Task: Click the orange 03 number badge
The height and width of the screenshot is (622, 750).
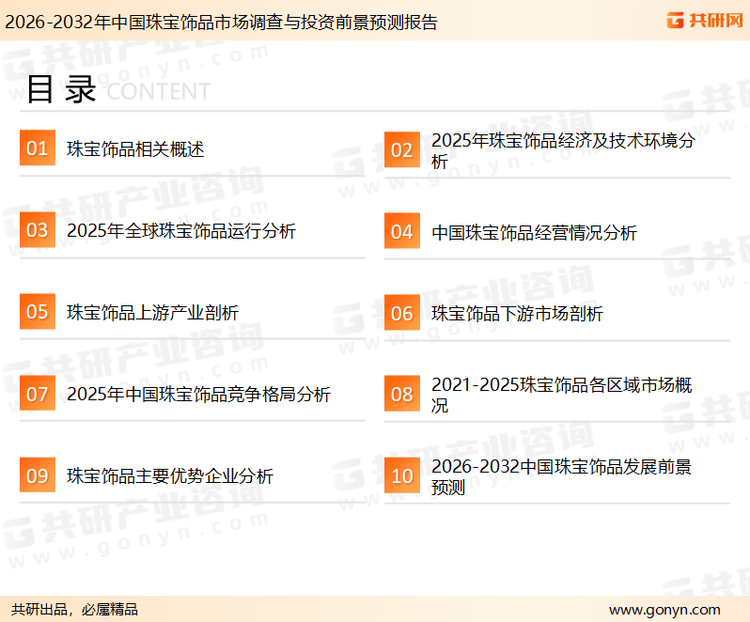Action: point(37,231)
